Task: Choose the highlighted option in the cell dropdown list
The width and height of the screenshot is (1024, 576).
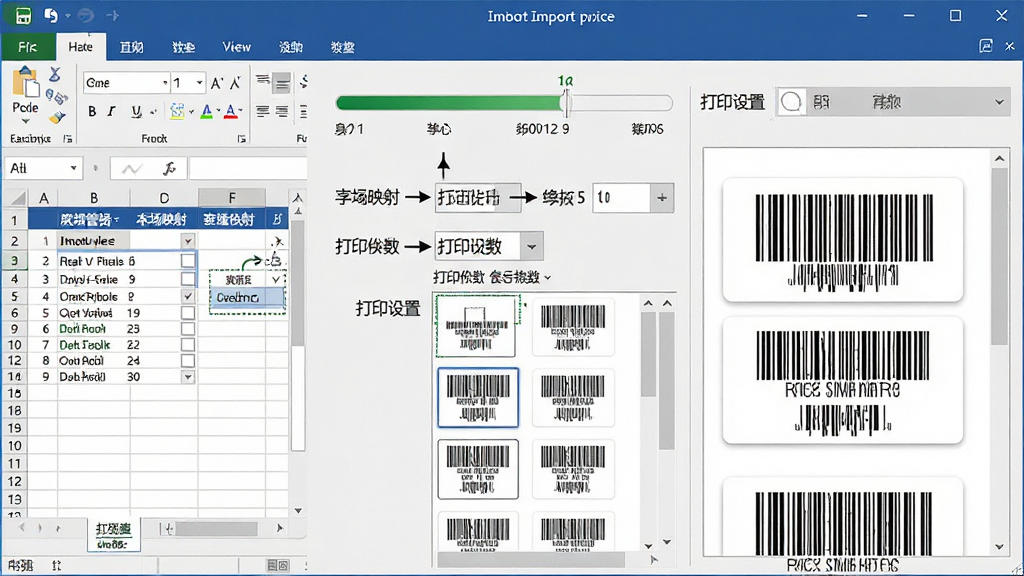Action: click(247, 297)
